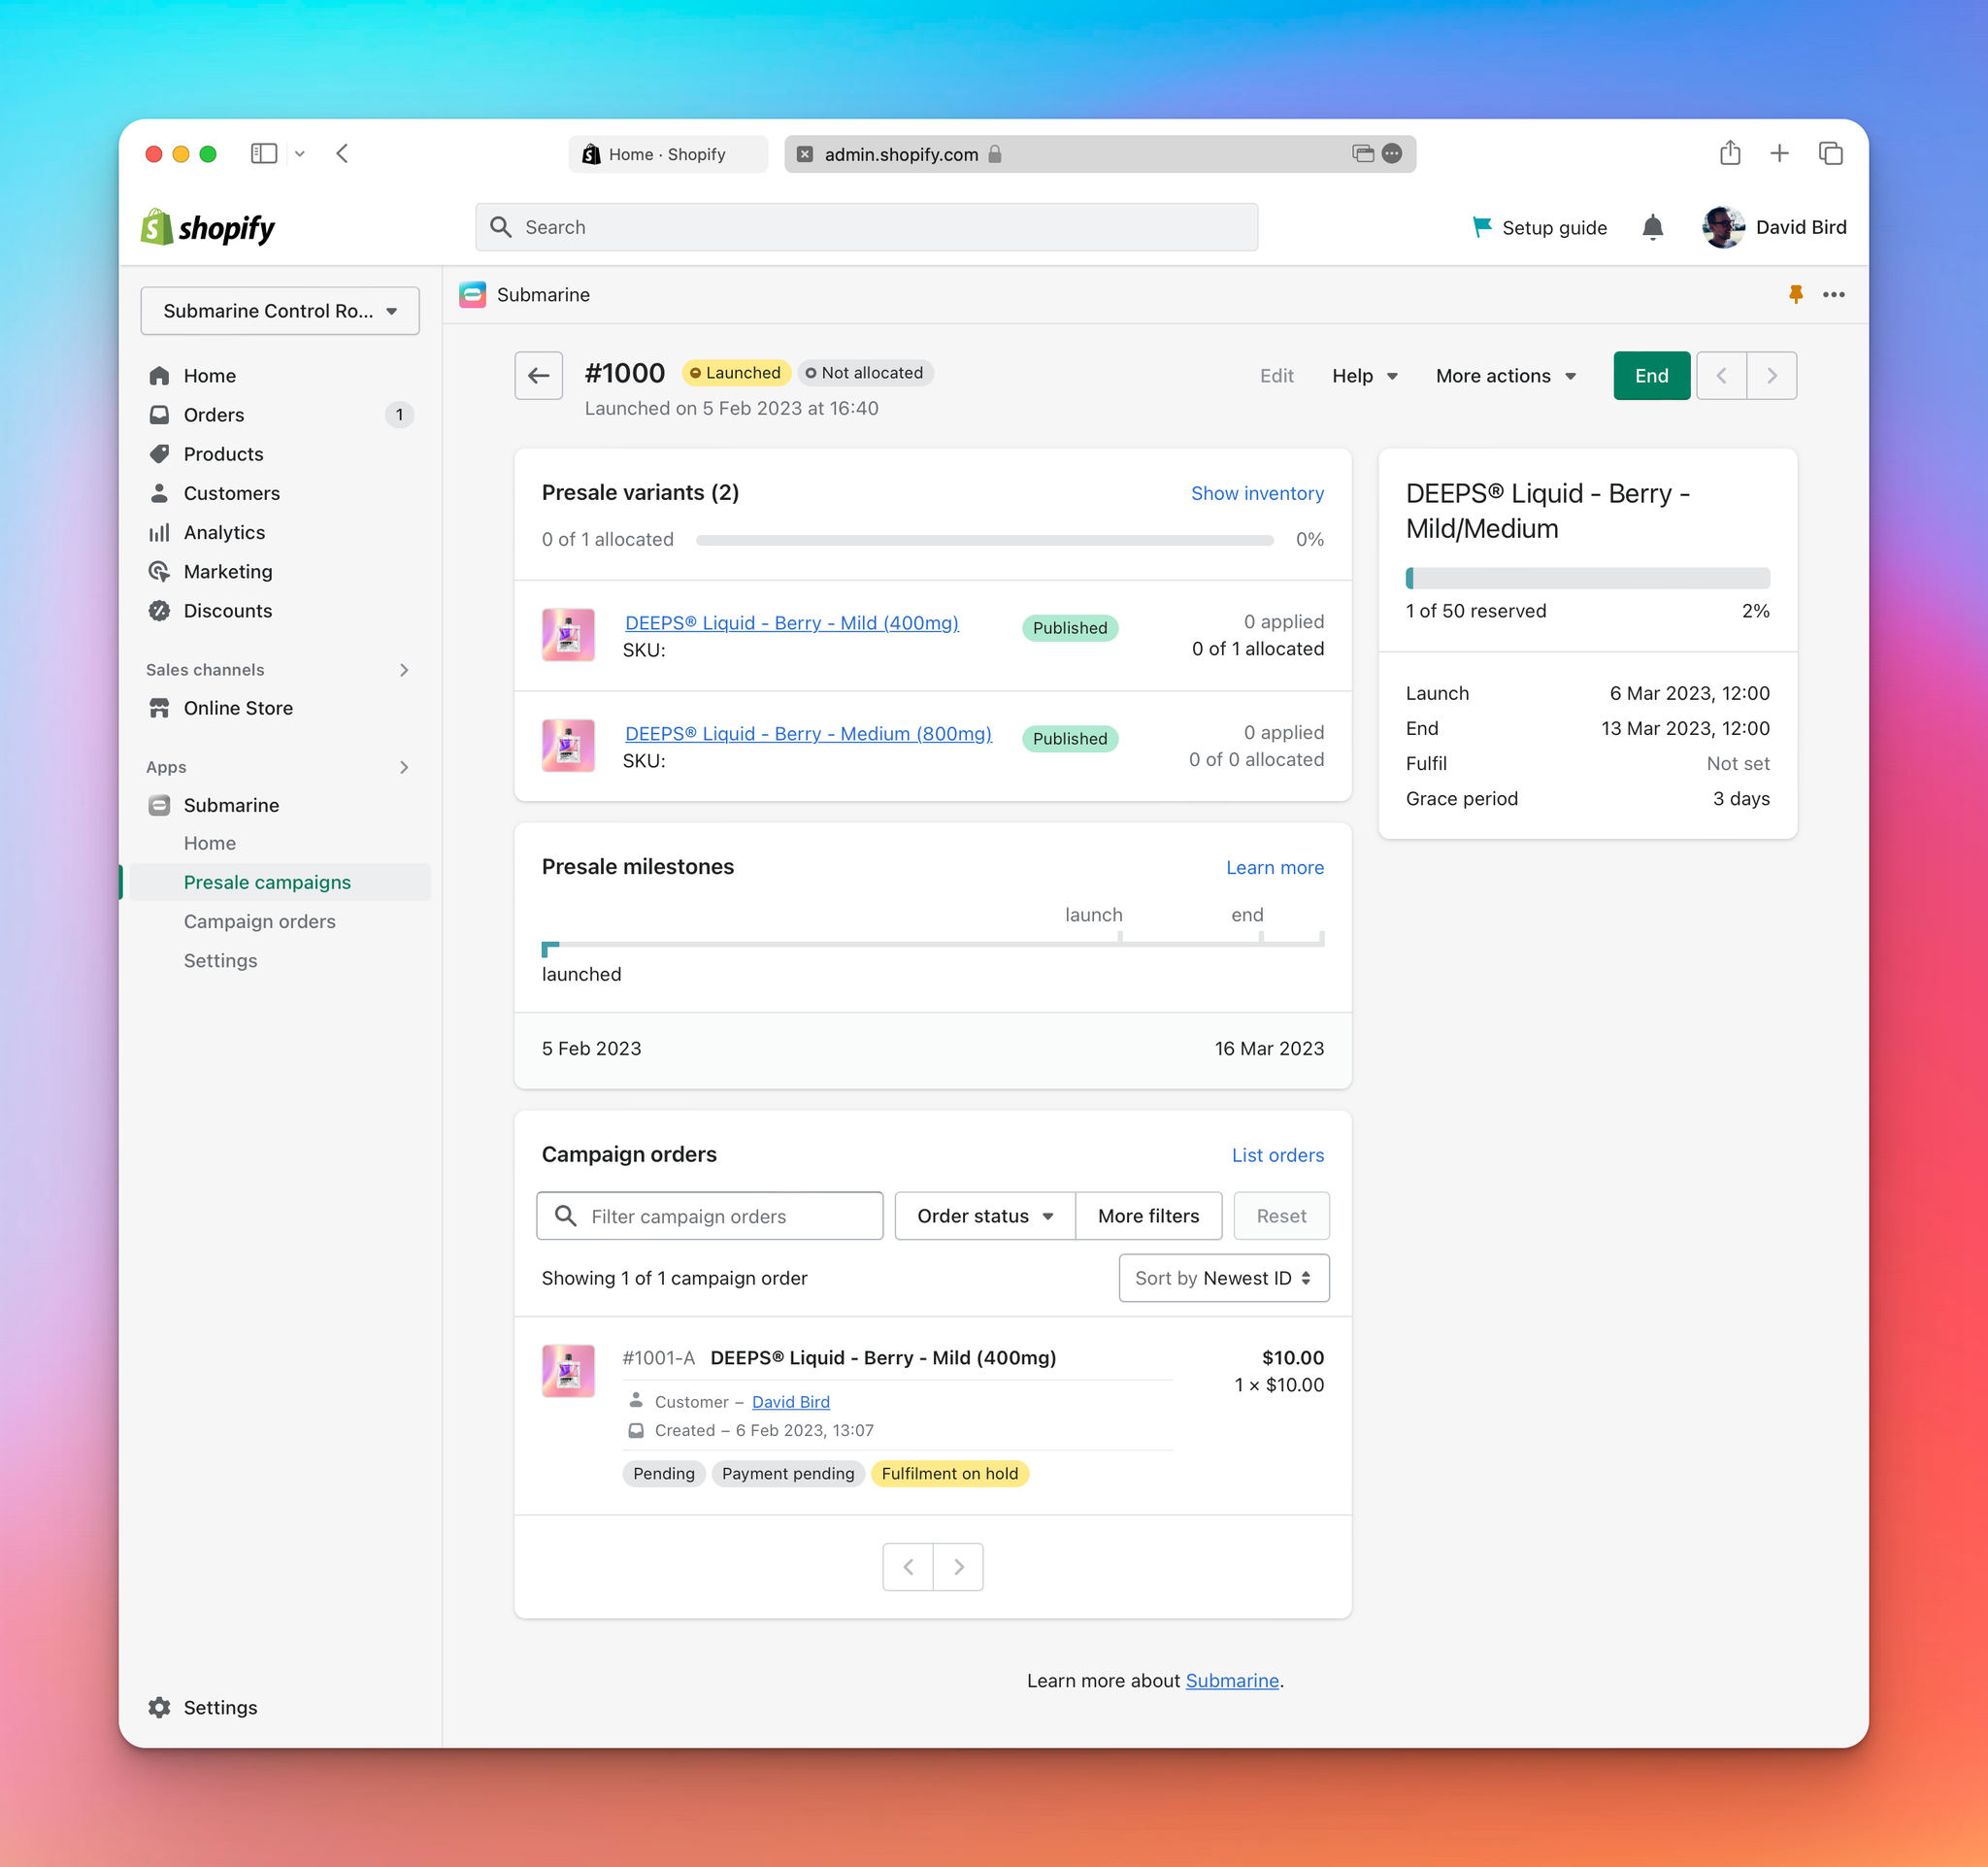Select the Campaign orders menu item

[258, 919]
